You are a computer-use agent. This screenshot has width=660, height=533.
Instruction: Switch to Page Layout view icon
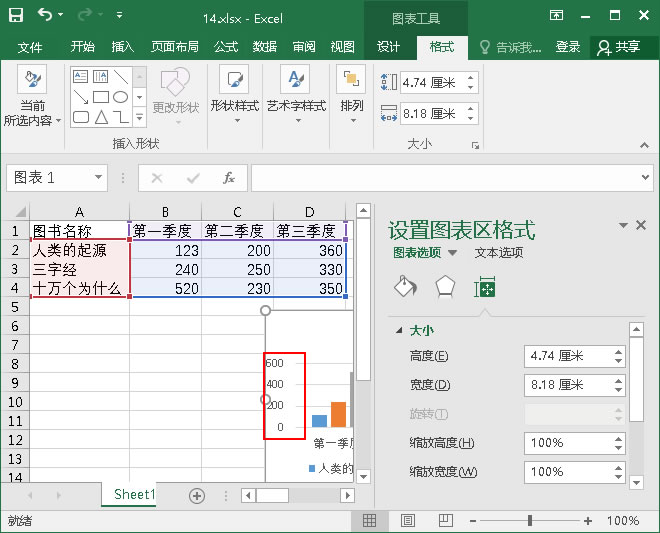click(x=407, y=521)
